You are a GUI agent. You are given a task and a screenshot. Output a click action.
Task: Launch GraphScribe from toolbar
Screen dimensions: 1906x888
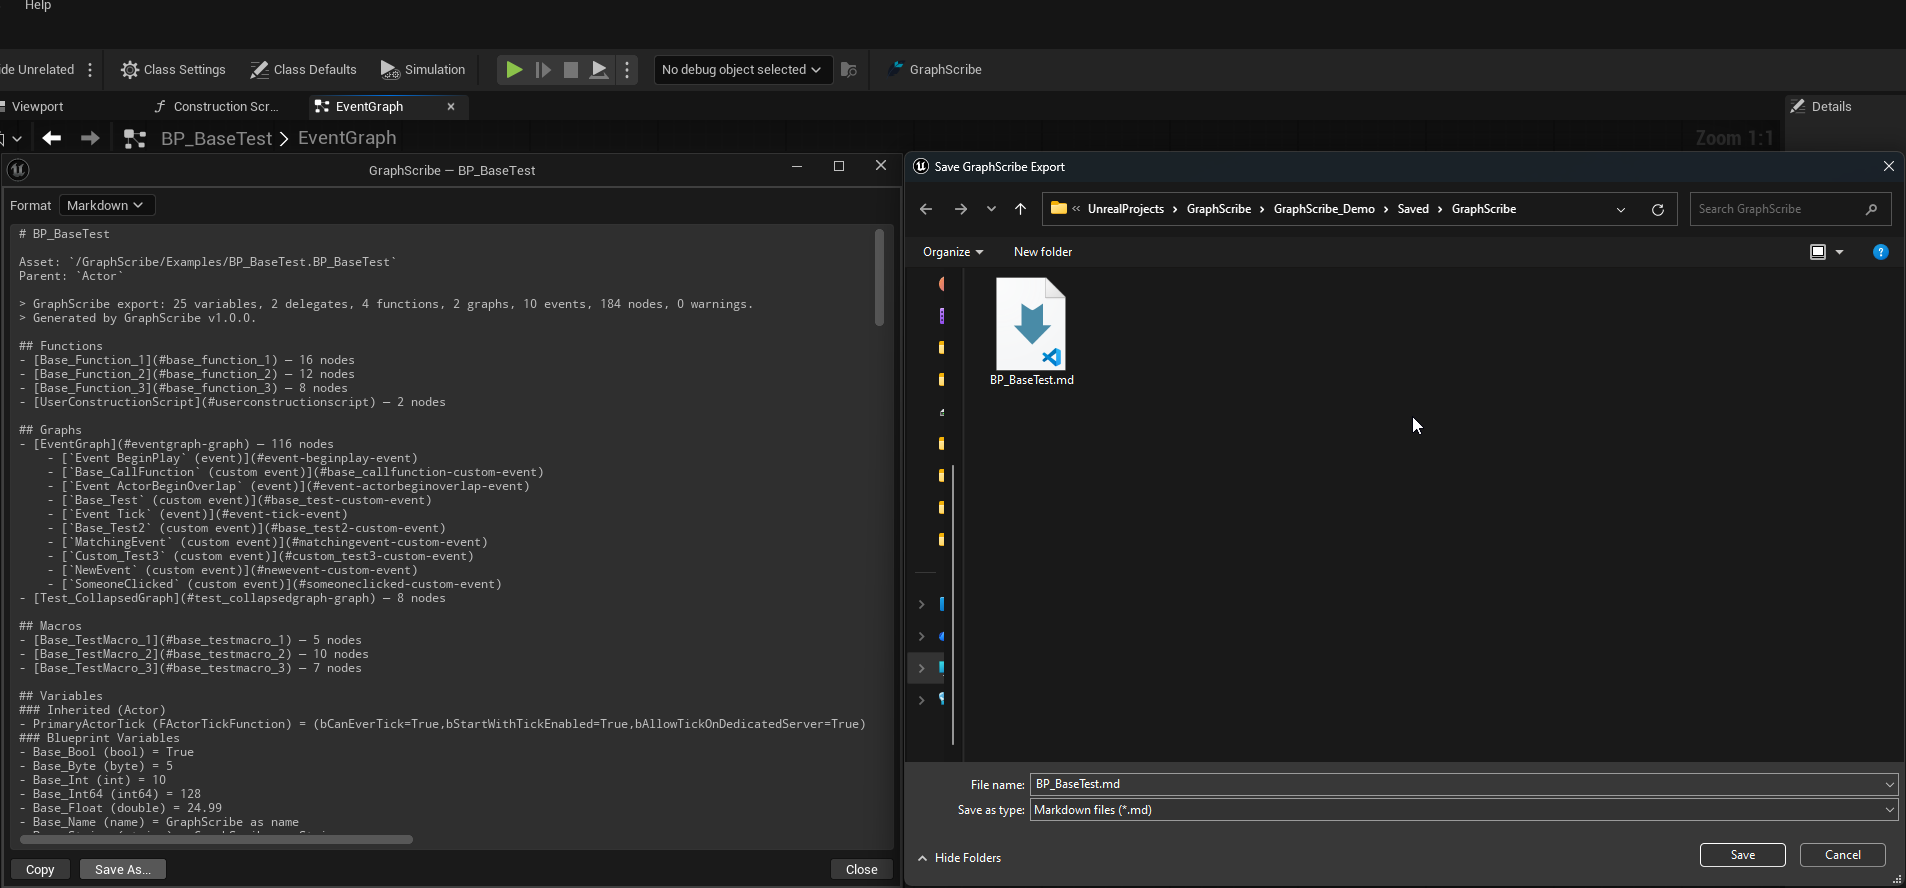click(935, 70)
